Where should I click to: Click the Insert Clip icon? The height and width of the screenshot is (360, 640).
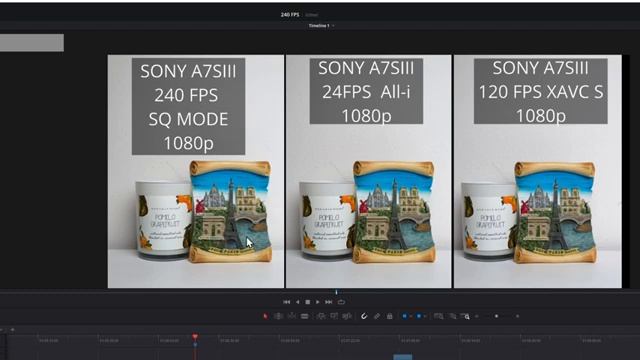[x=321, y=316]
